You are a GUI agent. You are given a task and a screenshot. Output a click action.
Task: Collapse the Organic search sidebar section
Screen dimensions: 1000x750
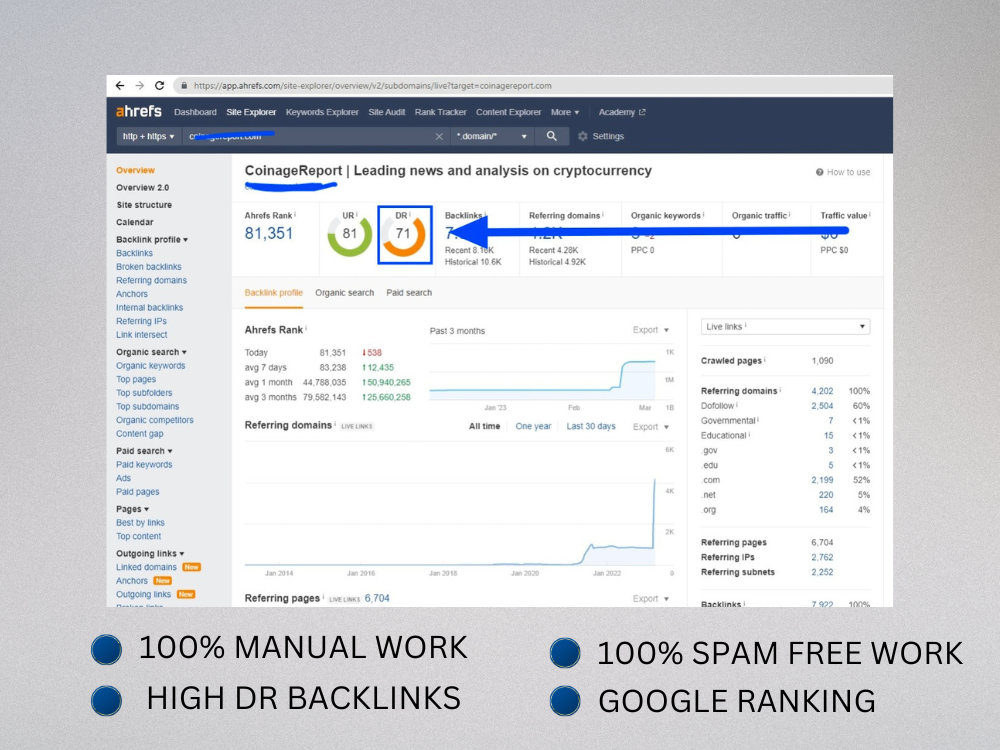point(151,352)
